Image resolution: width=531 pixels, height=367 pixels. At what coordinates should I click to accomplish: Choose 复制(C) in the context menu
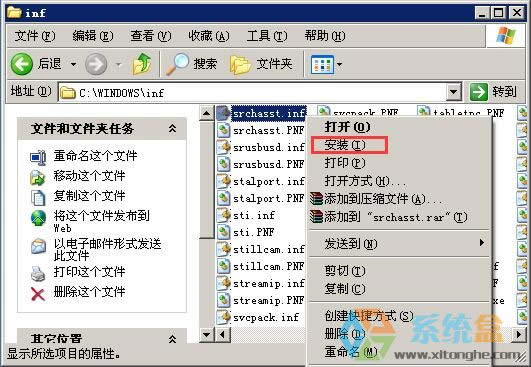pyautogui.click(x=345, y=289)
